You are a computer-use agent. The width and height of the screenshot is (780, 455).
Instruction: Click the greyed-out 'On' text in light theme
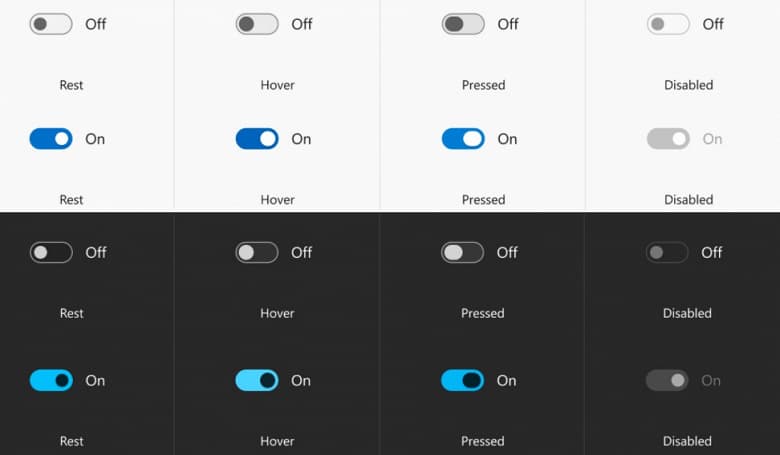[712, 139]
